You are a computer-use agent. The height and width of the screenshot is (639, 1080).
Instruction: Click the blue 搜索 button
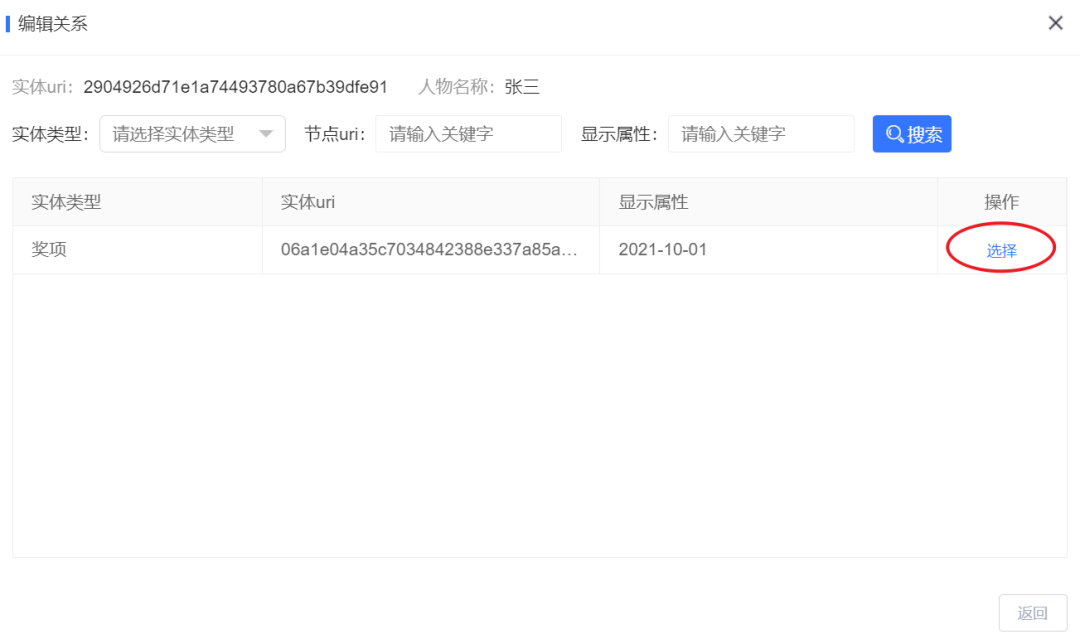point(911,133)
